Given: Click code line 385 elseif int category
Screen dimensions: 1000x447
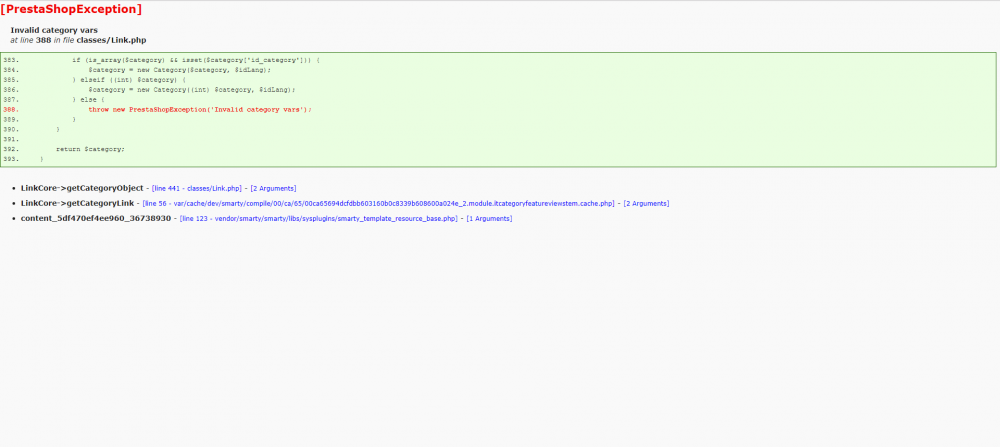Looking at the screenshot, I should (x=128, y=80).
